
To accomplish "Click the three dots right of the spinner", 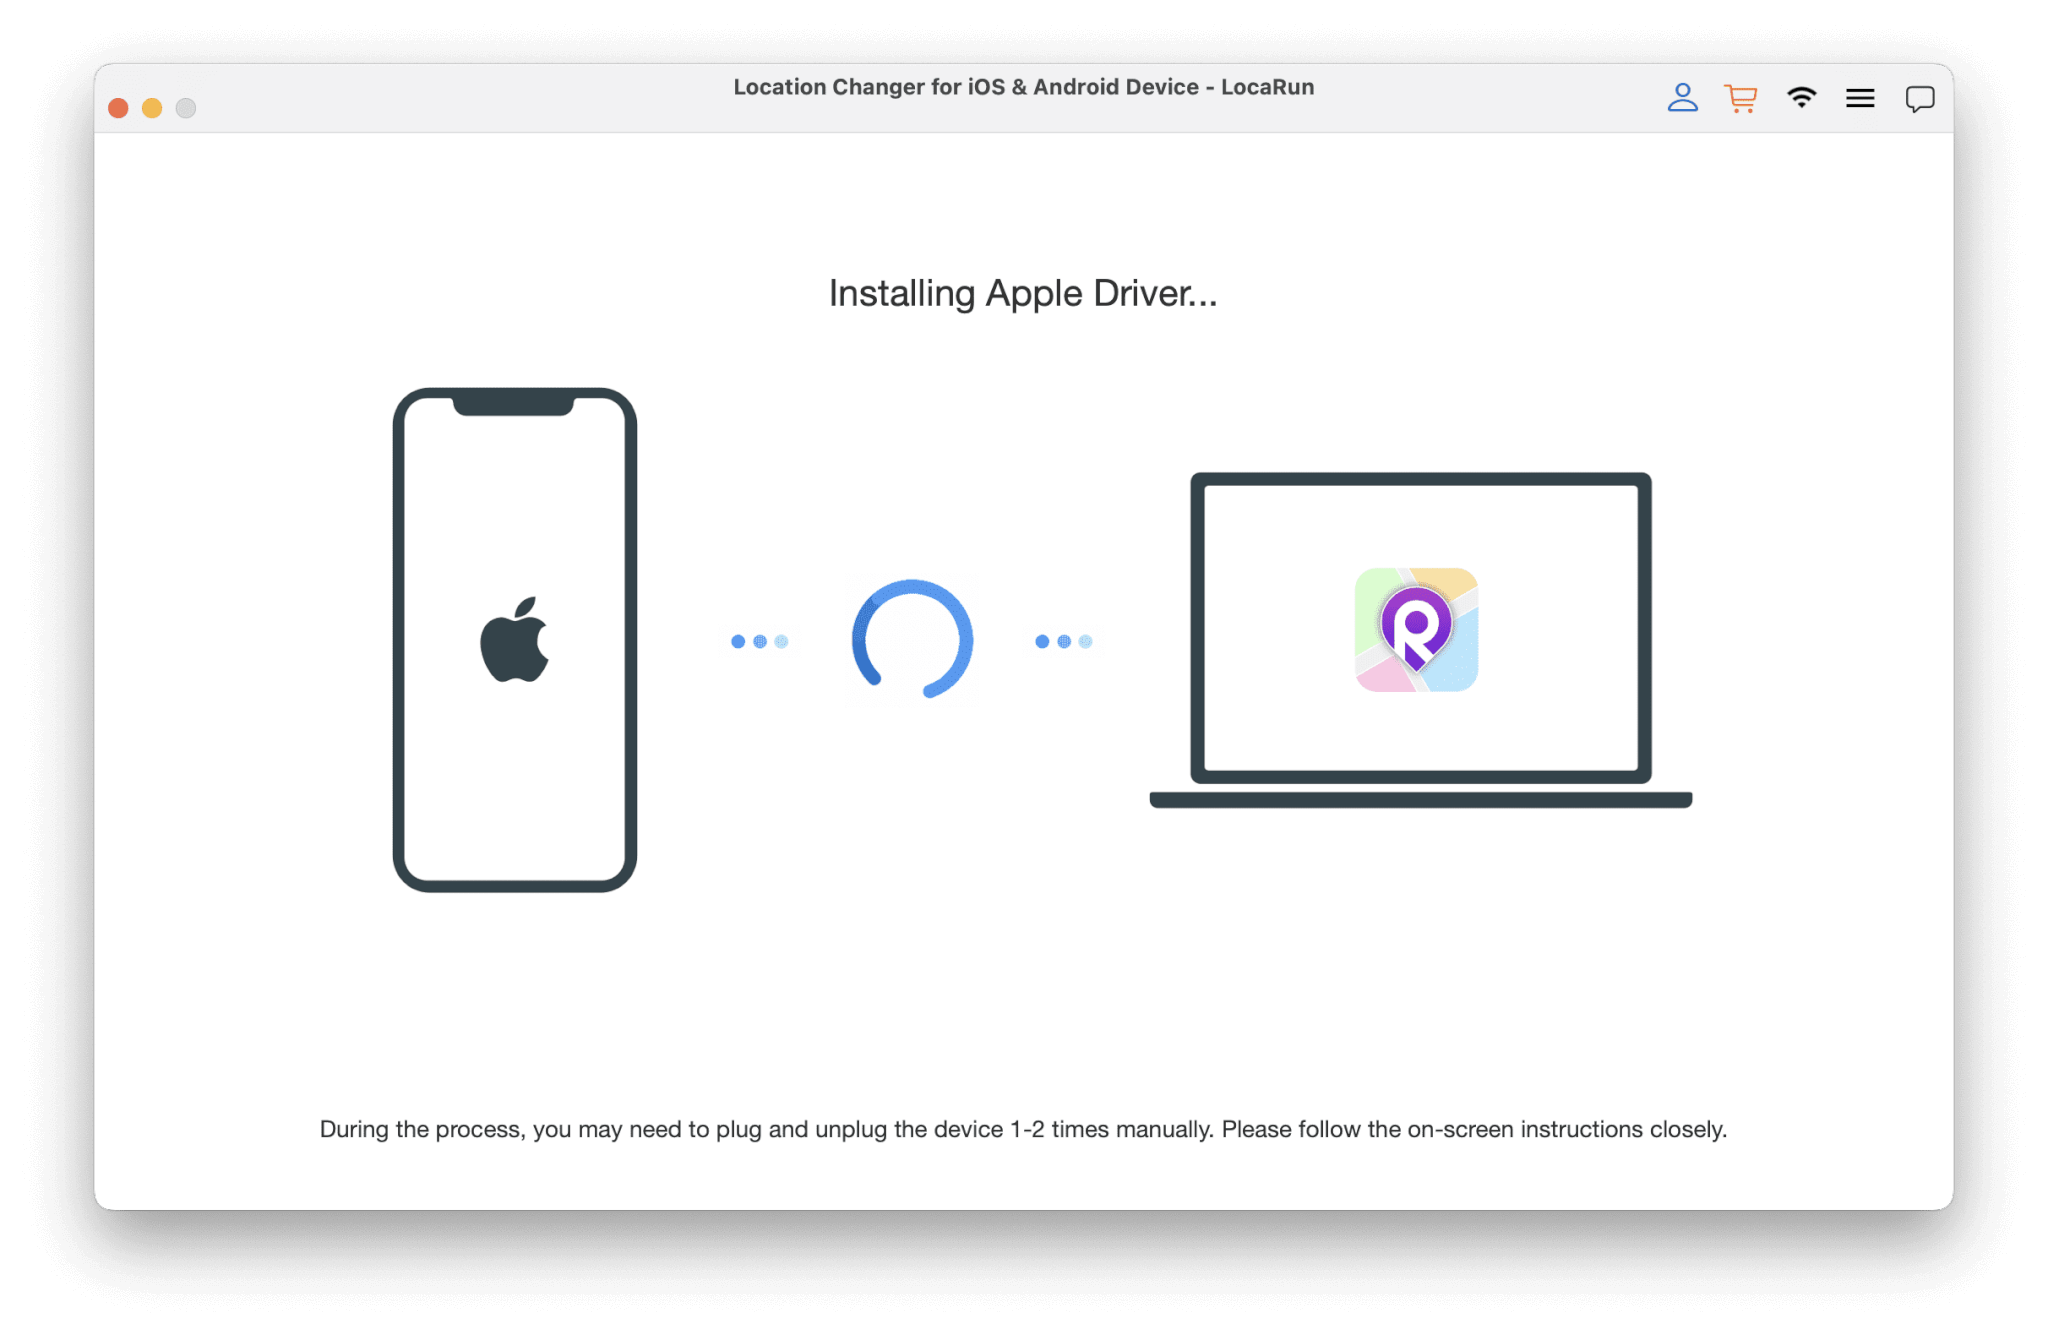I will coord(1064,641).
